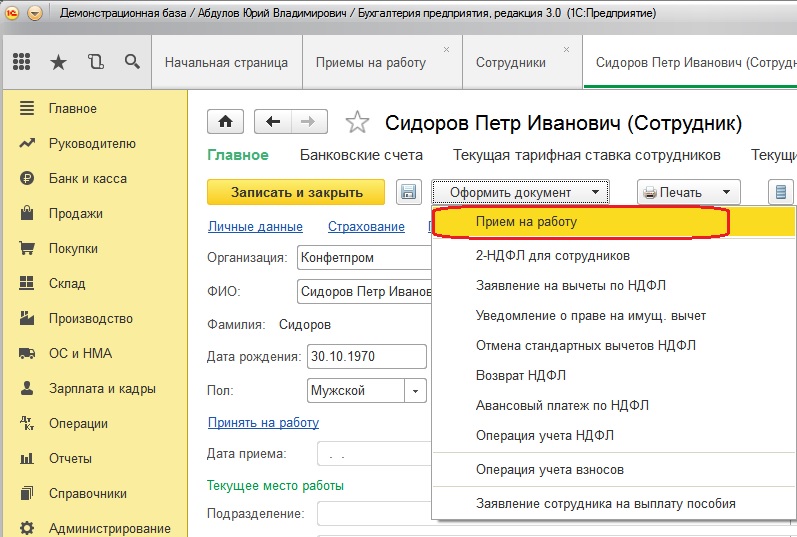Choose Отмена стандартных вычетов НДФЛ

[x=613, y=345]
